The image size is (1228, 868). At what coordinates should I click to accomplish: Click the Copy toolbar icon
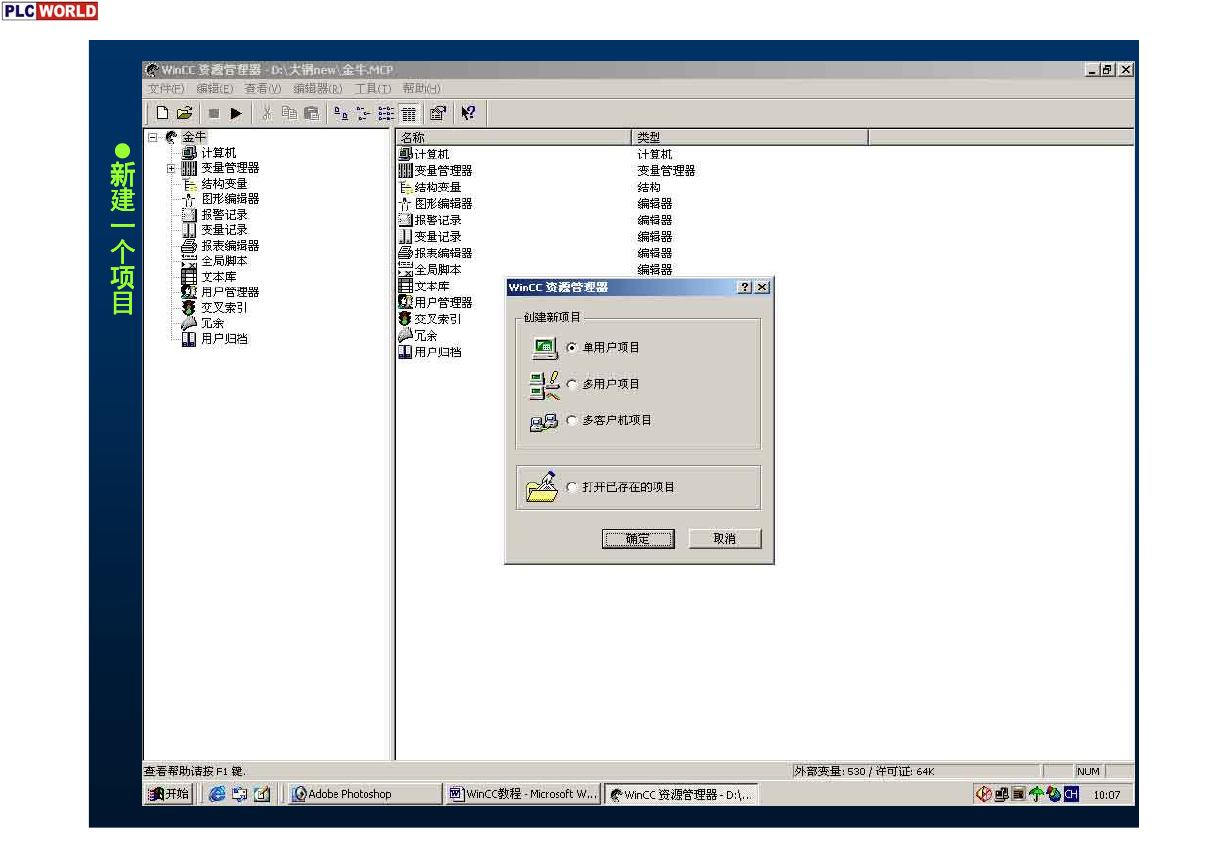coord(289,114)
